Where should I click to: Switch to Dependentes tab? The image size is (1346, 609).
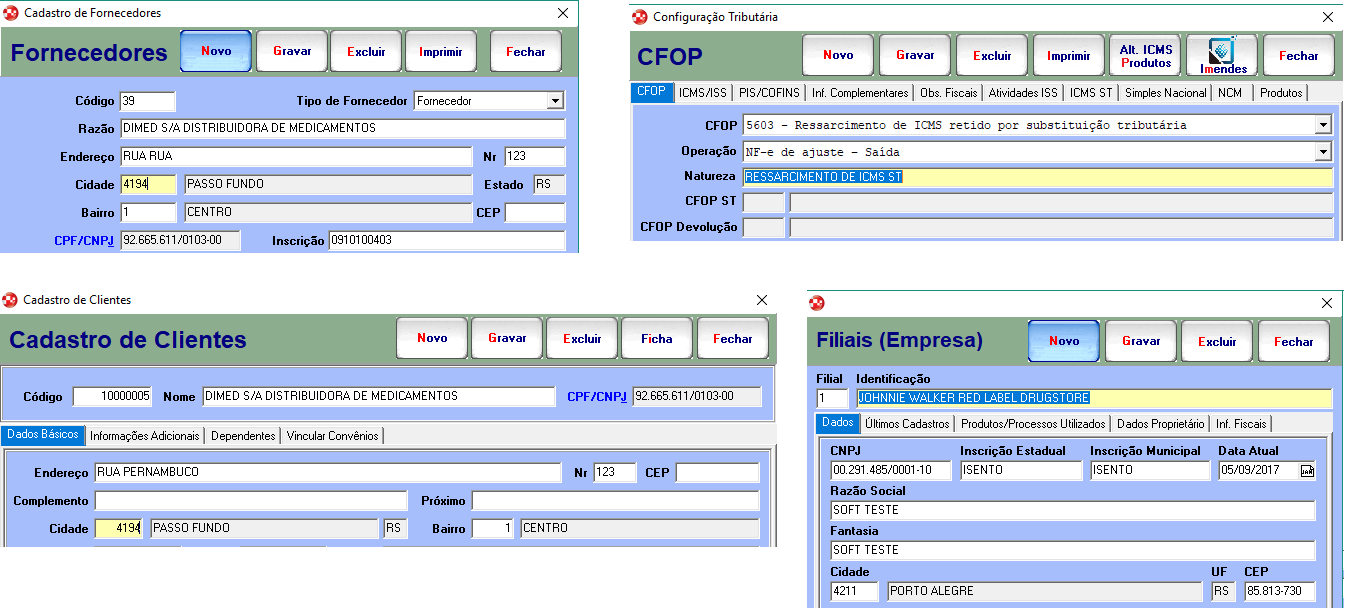click(243, 436)
